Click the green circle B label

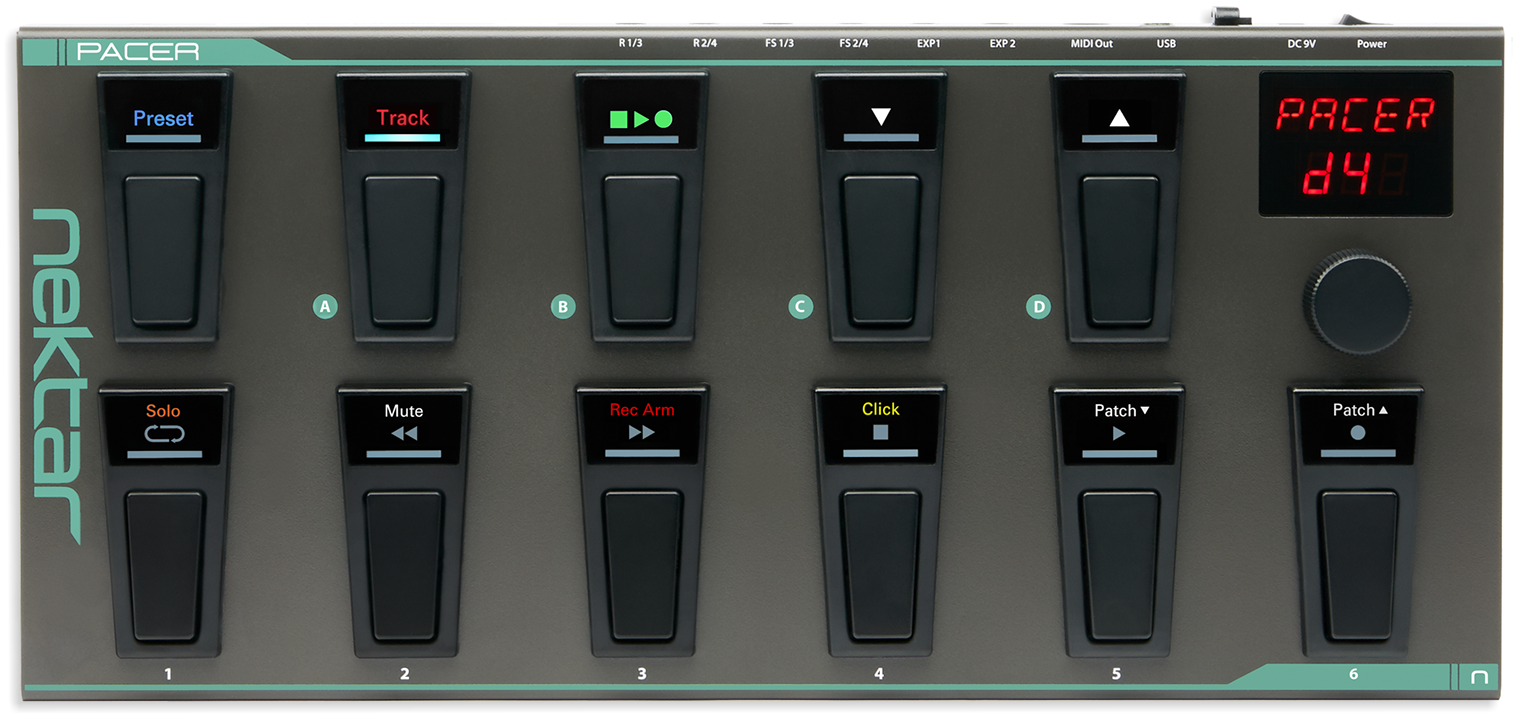[x=563, y=306]
